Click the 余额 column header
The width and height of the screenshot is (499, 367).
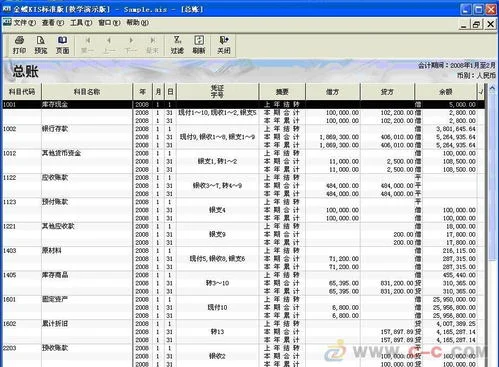(x=446, y=92)
